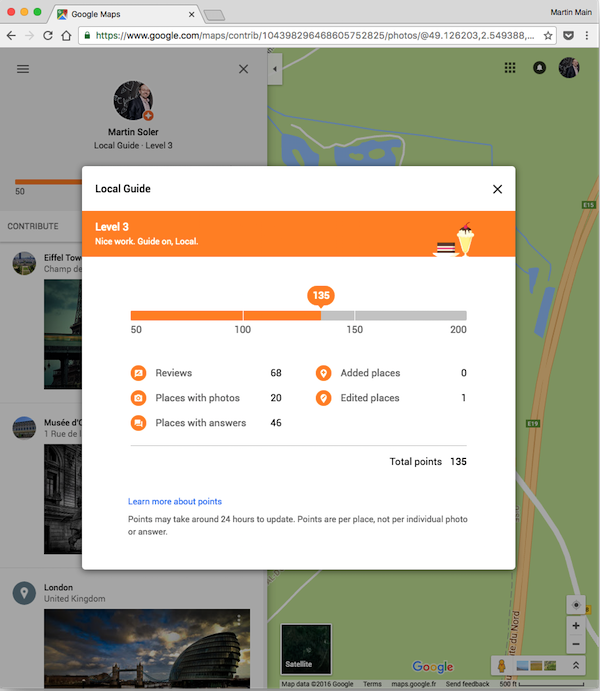The image size is (600, 691).
Task: Click the Edited places pin icon
Action: tap(323, 398)
